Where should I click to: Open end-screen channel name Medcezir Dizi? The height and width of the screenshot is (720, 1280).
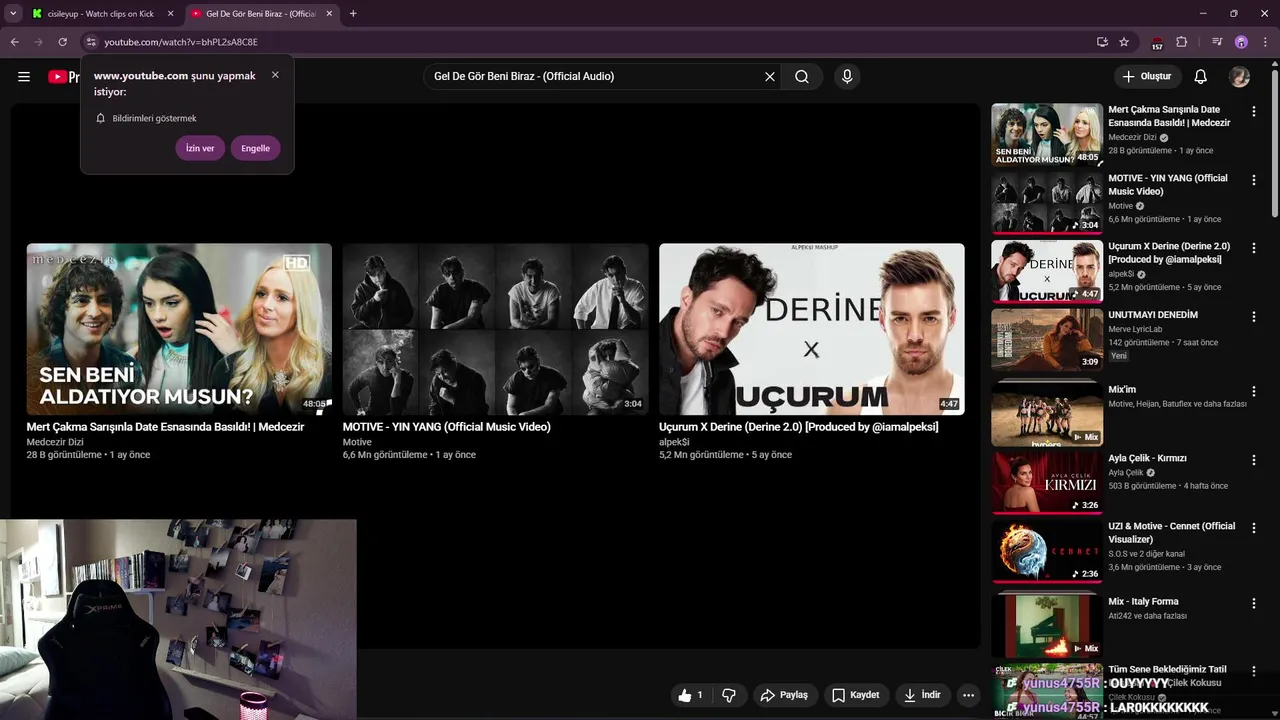pyautogui.click(x=55, y=442)
